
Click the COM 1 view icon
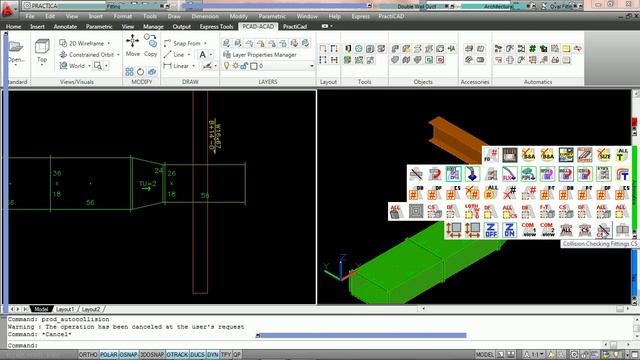click(528, 230)
